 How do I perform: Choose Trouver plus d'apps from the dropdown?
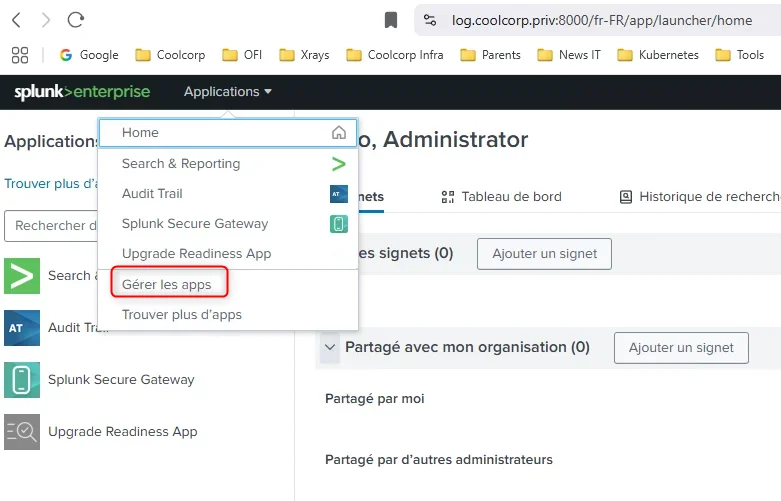pos(182,314)
